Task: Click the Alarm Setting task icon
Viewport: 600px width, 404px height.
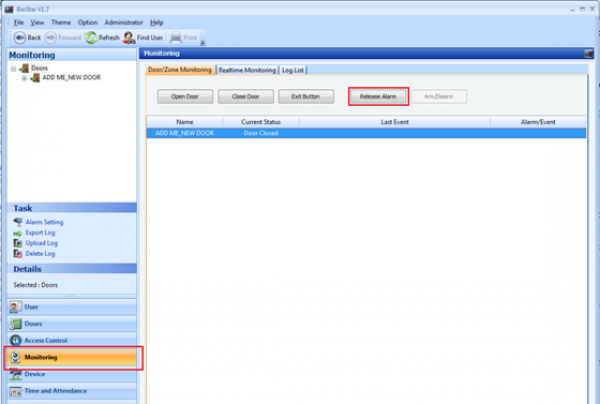Action: [x=17, y=222]
